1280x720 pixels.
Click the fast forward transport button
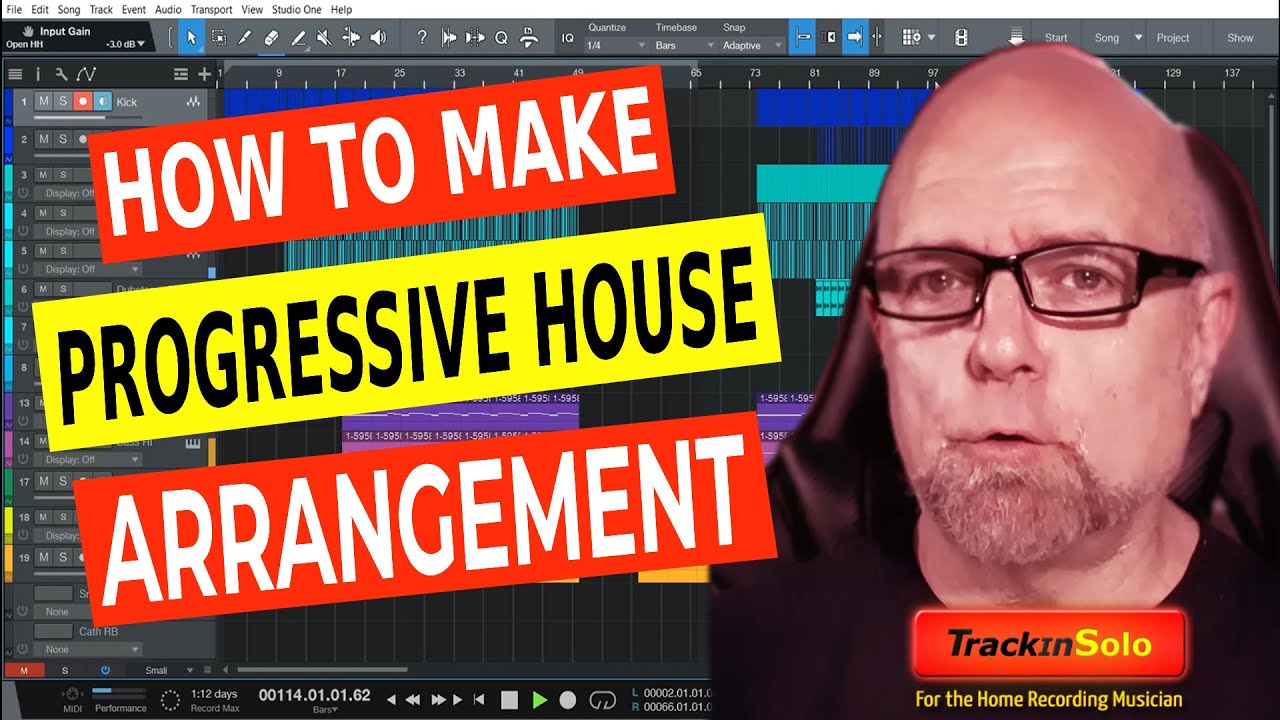click(x=437, y=700)
